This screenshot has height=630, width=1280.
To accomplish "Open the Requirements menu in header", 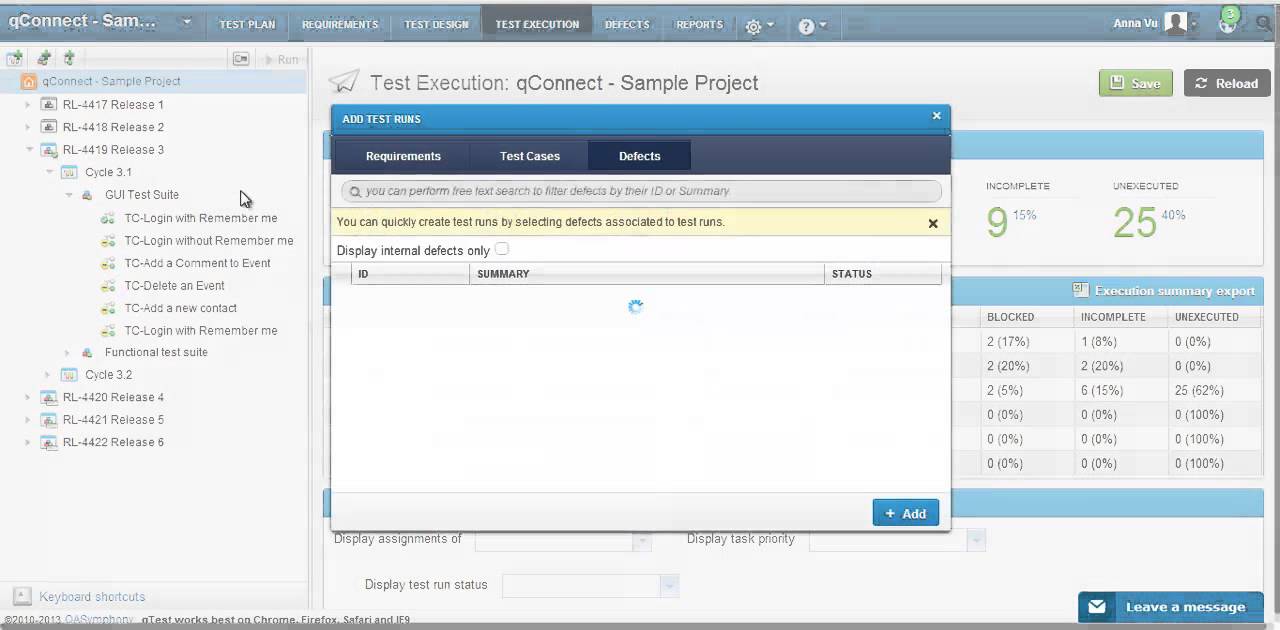I will point(340,25).
